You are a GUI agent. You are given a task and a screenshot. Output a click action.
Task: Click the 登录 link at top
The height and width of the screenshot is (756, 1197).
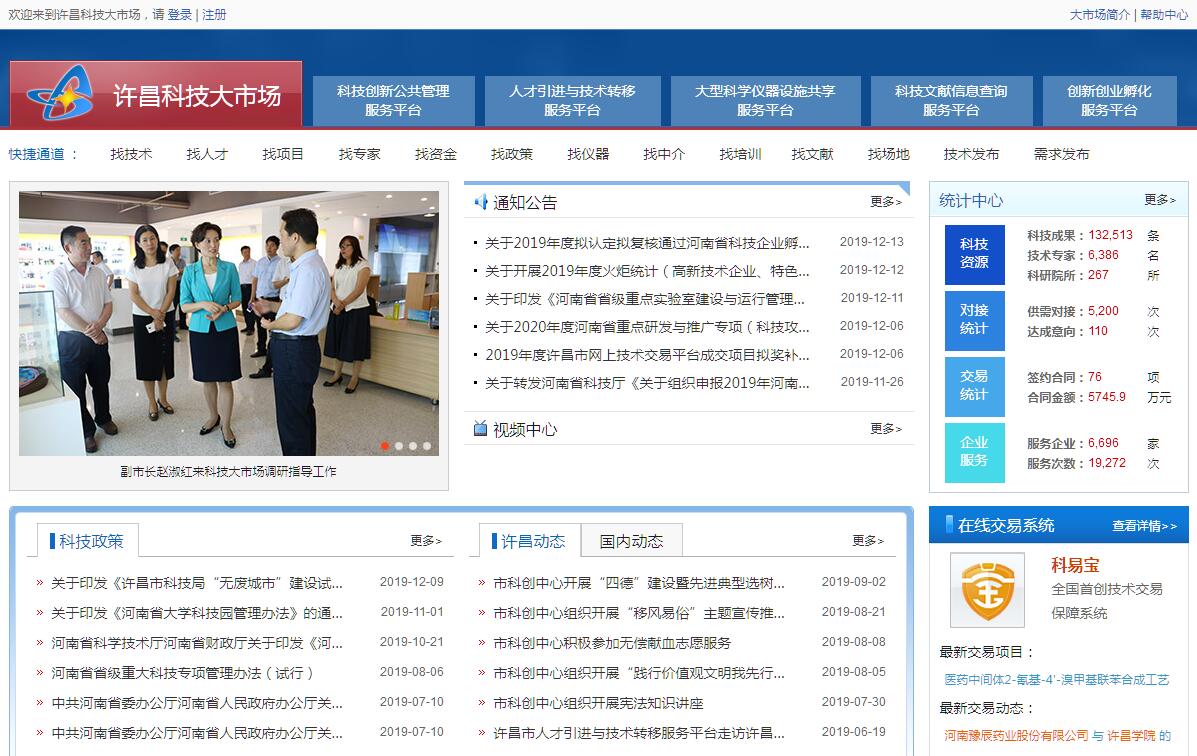click(x=180, y=15)
